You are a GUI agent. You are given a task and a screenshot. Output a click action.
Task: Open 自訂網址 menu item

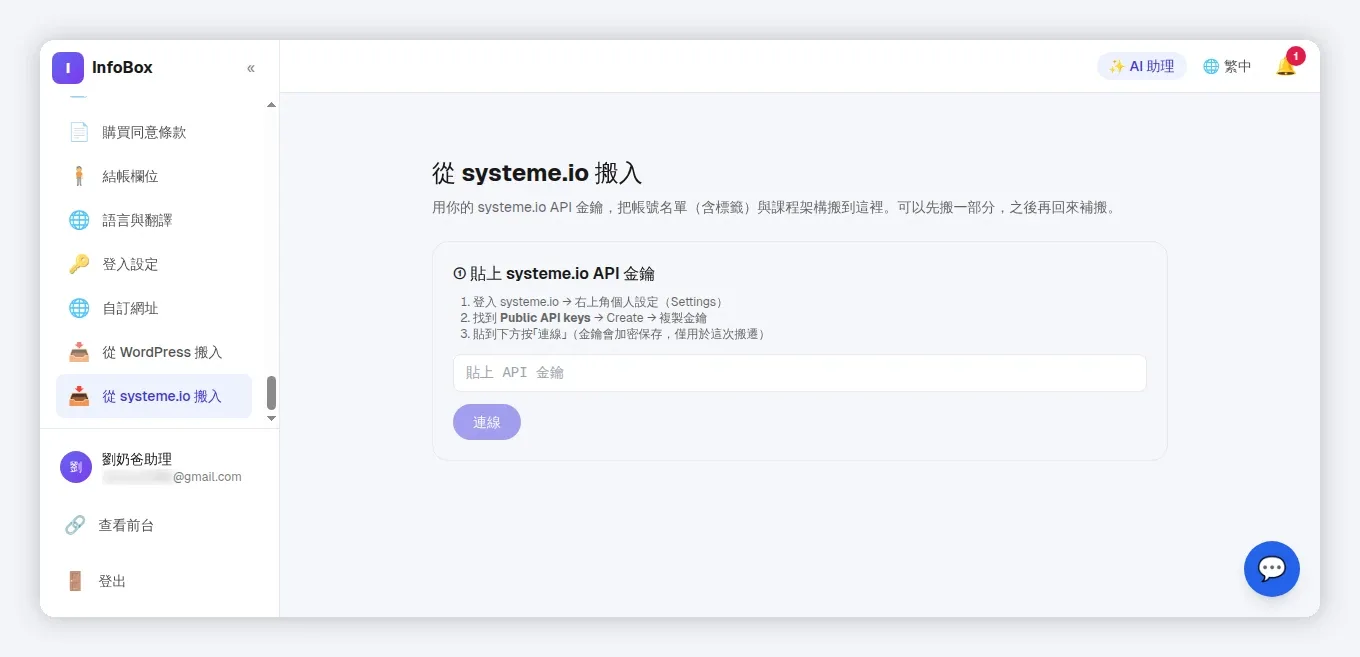pos(154,308)
